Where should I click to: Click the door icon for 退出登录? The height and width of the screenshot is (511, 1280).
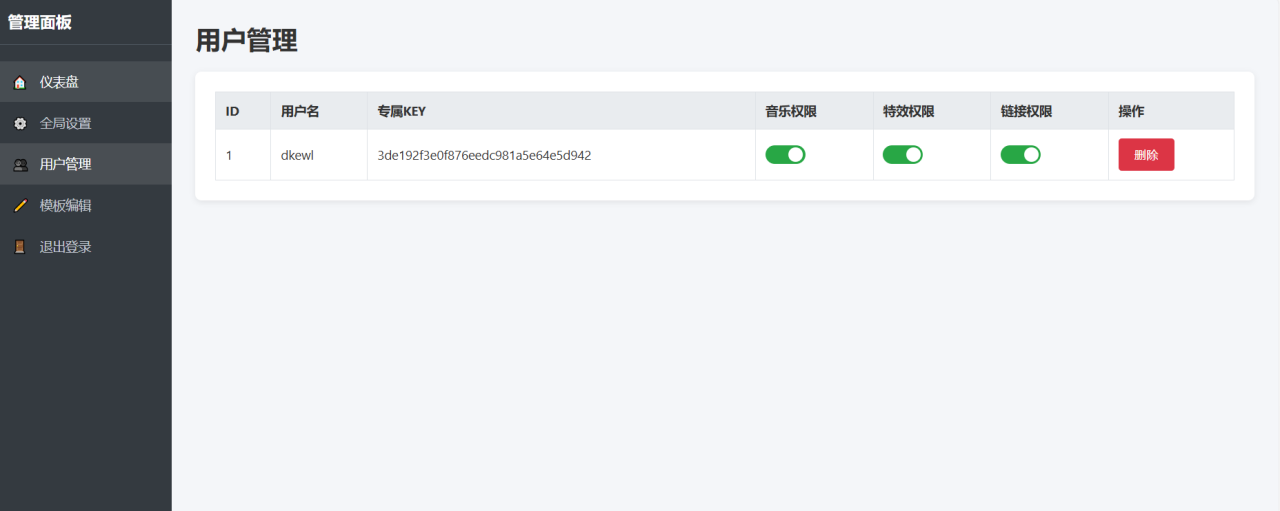[20, 247]
